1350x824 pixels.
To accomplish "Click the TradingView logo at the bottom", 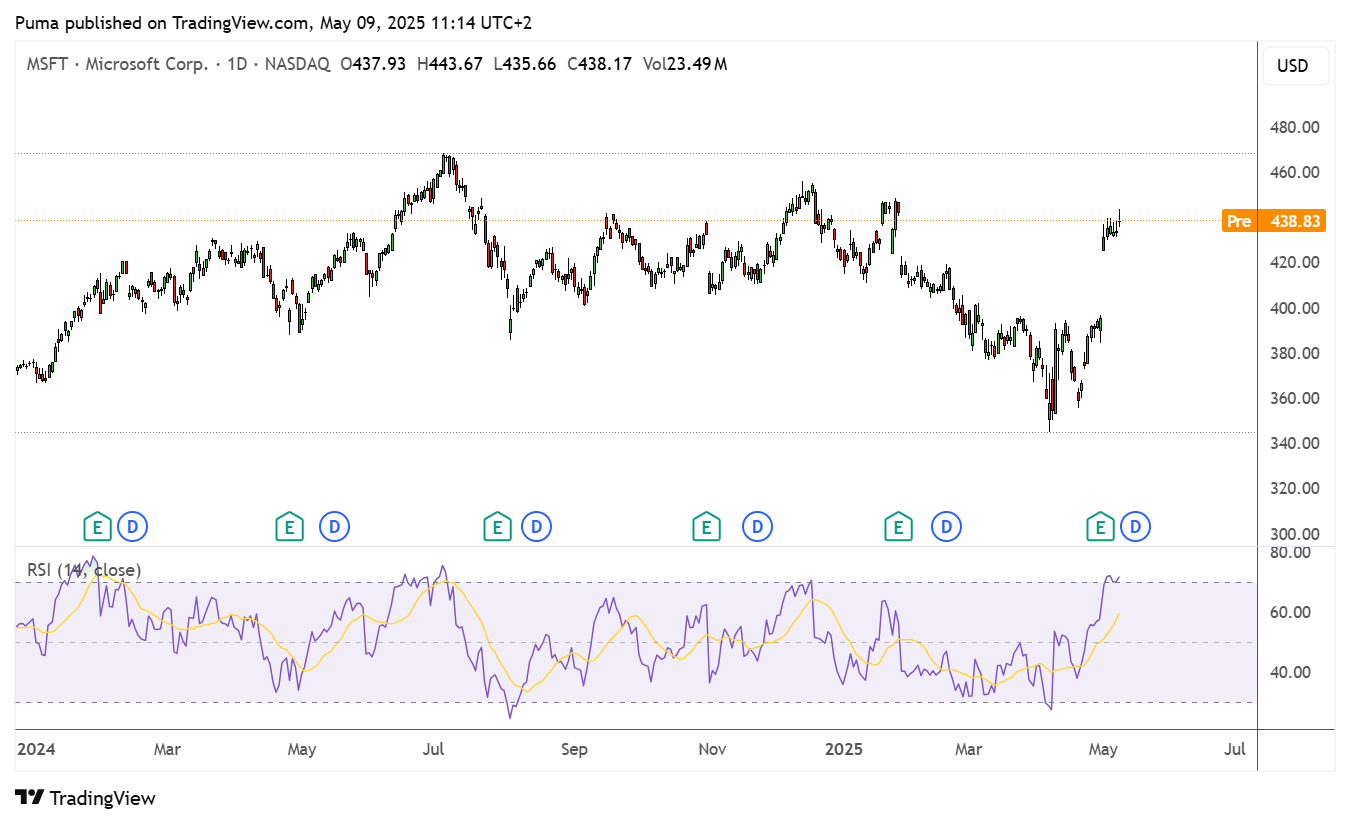I will (87, 798).
